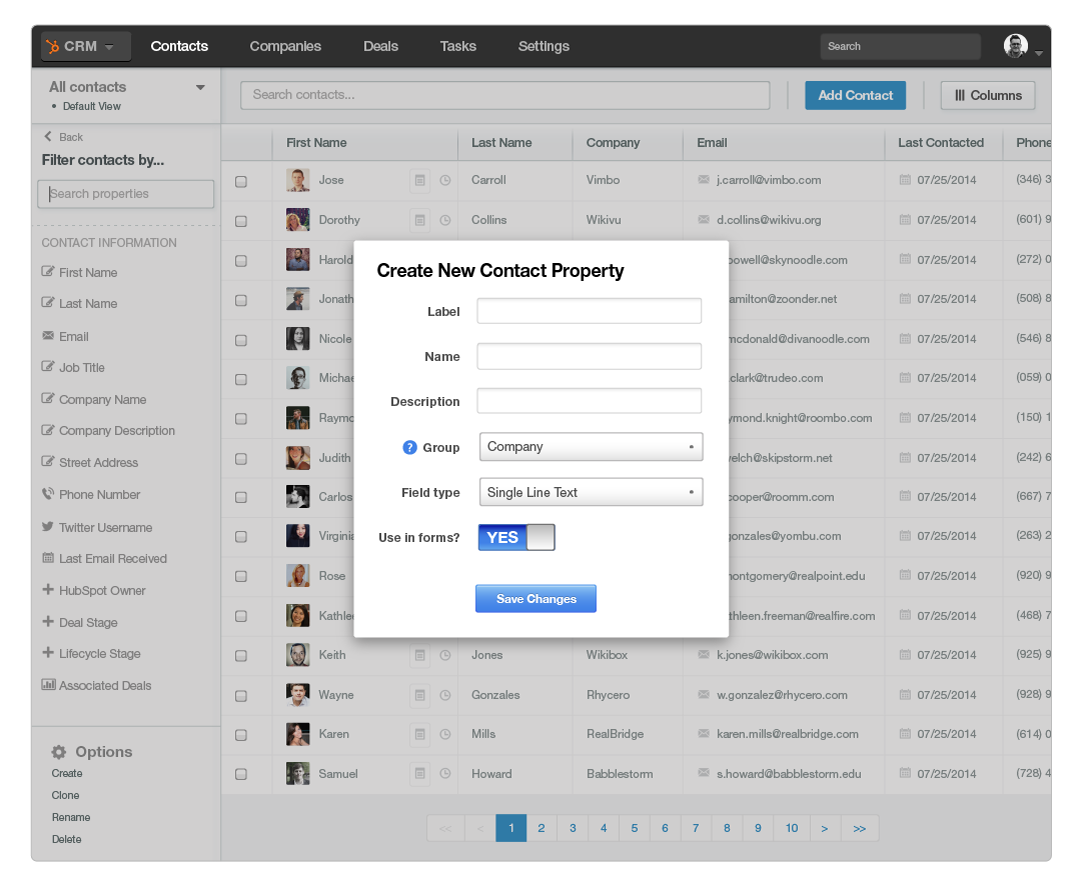Expand the All contacts view selector
This screenshot has height=886, width=1080.
pyautogui.click(x=200, y=88)
